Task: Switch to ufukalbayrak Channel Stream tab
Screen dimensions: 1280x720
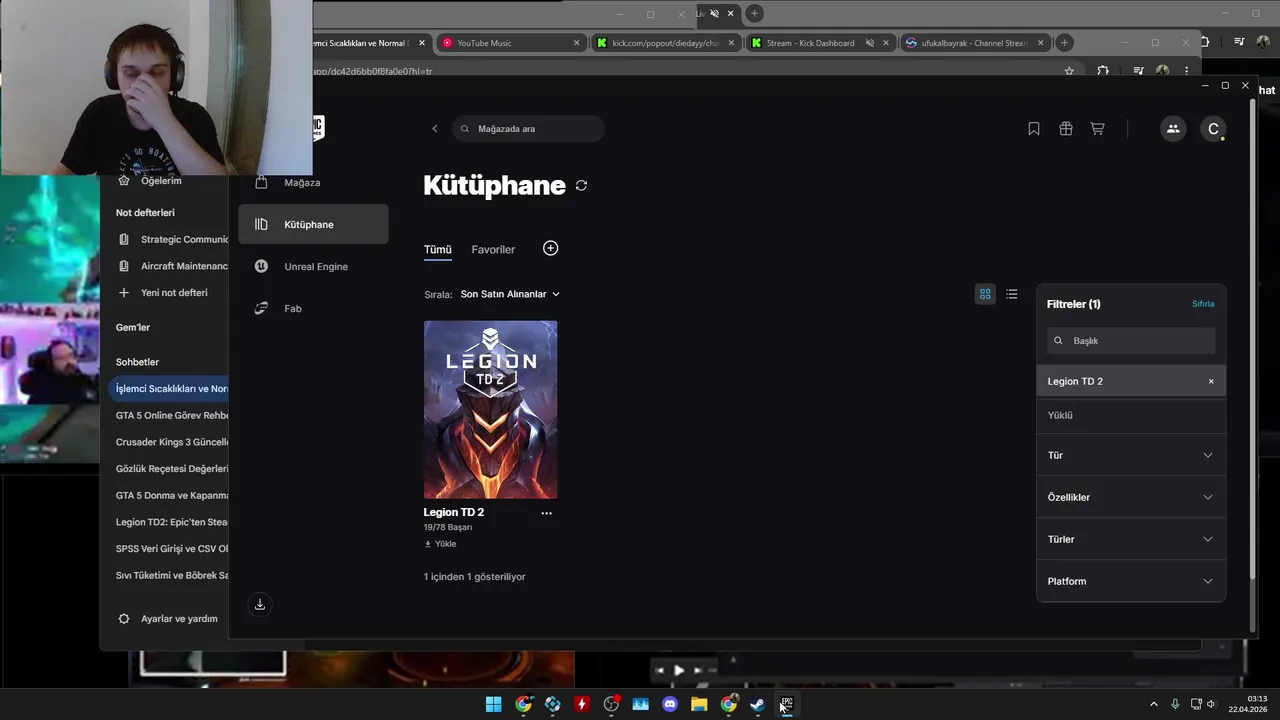Action: pos(975,43)
